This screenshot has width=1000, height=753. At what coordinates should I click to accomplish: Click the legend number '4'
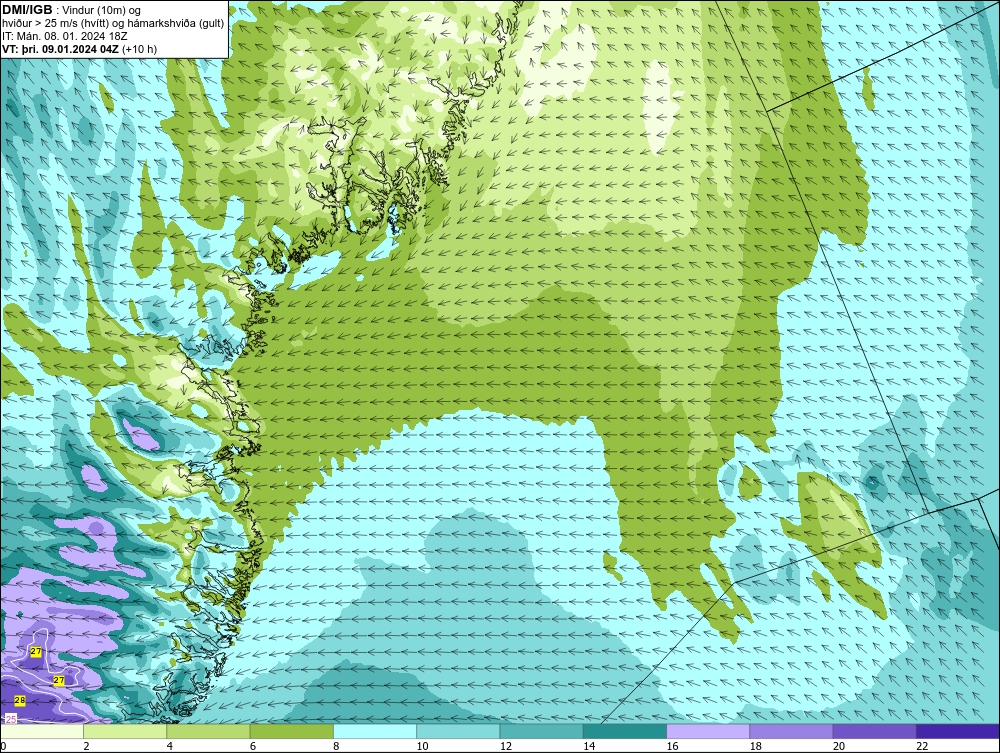coord(170,746)
